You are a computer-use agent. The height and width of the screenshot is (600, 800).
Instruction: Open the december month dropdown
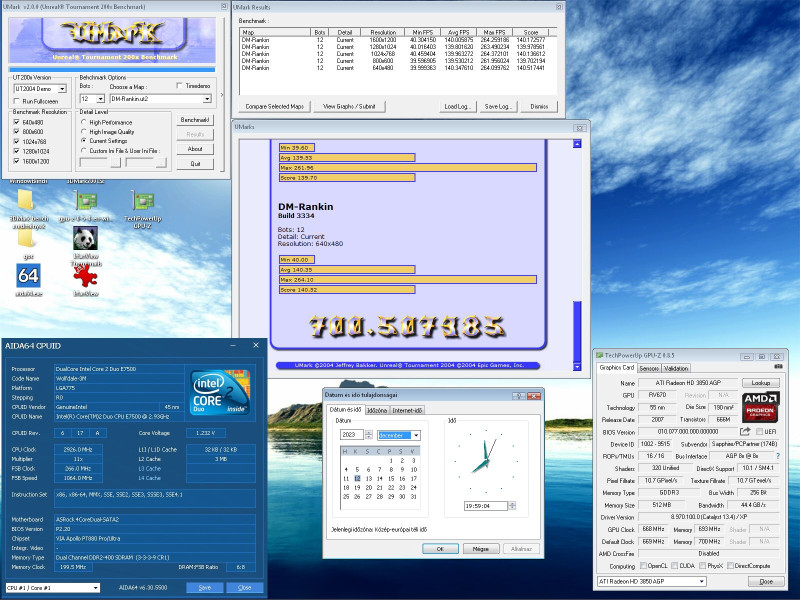pos(416,435)
